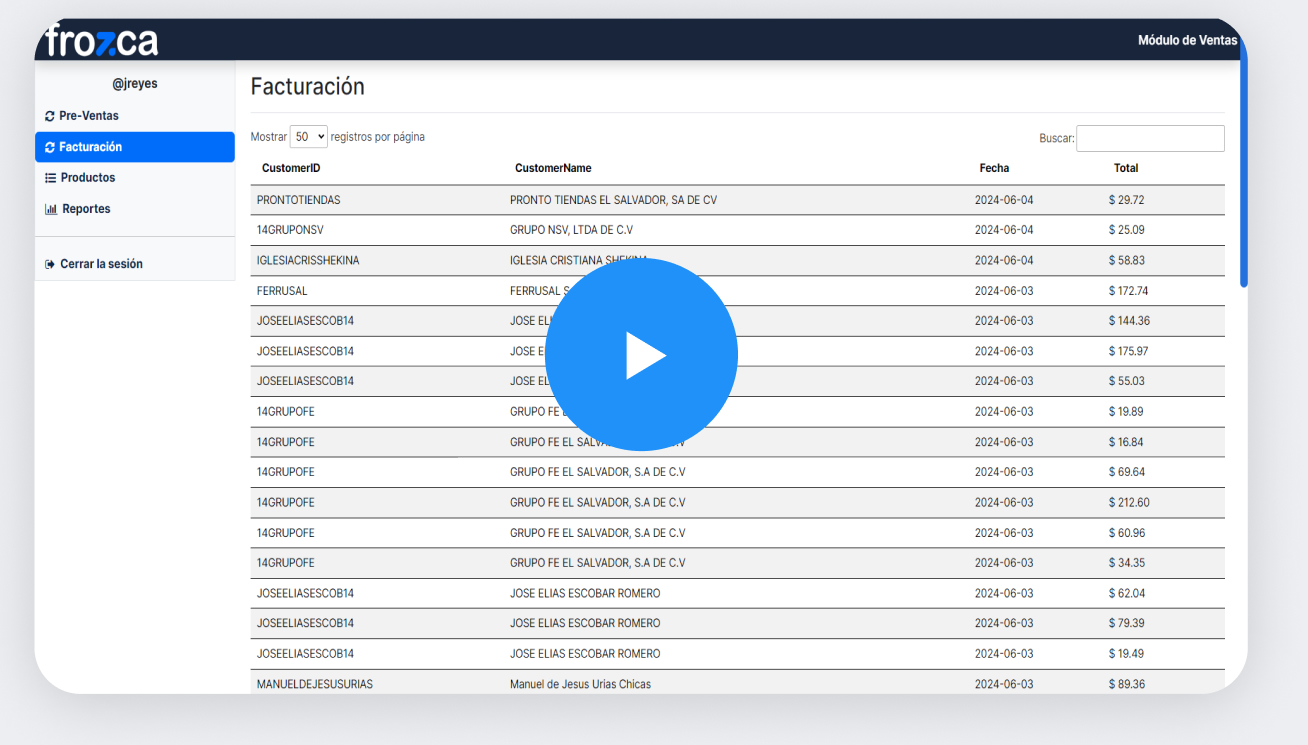The height and width of the screenshot is (745, 1308).
Task: Play the video with the blue button
Action: (641, 354)
